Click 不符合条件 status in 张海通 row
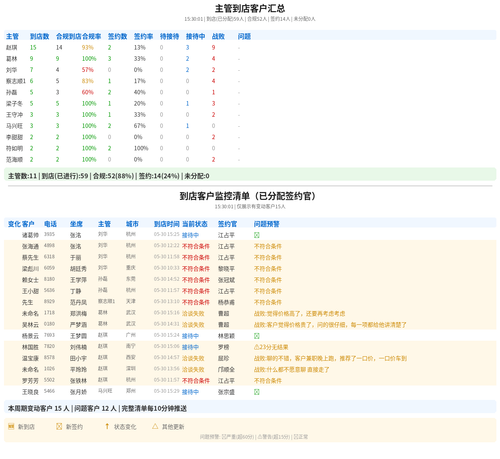The image size is (500, 459). (196, 246)
